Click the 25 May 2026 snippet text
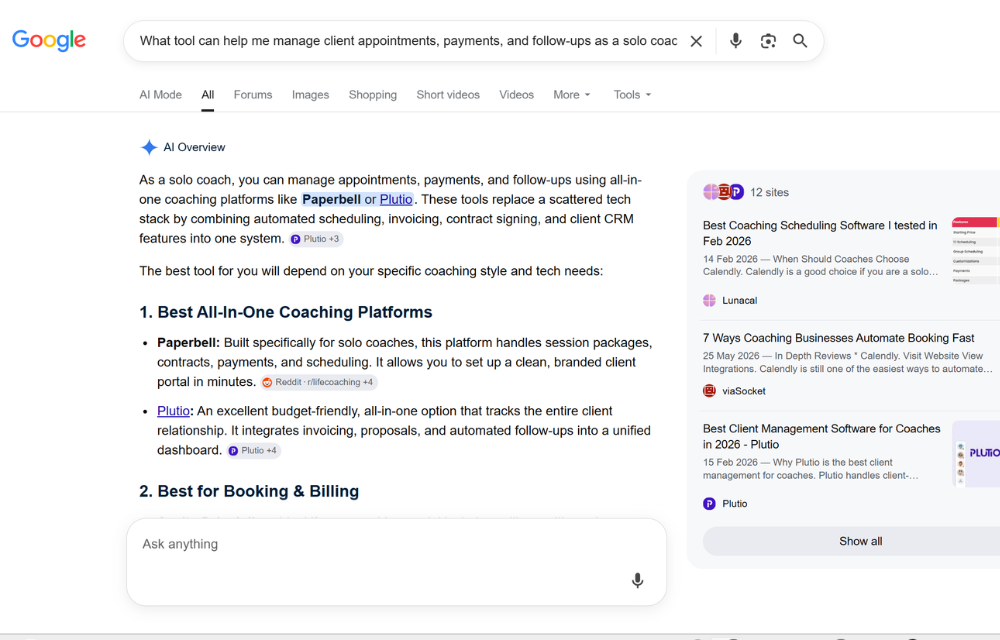Image resolution: width=1000 pixels, height=640 pixels. pos(848,362)
